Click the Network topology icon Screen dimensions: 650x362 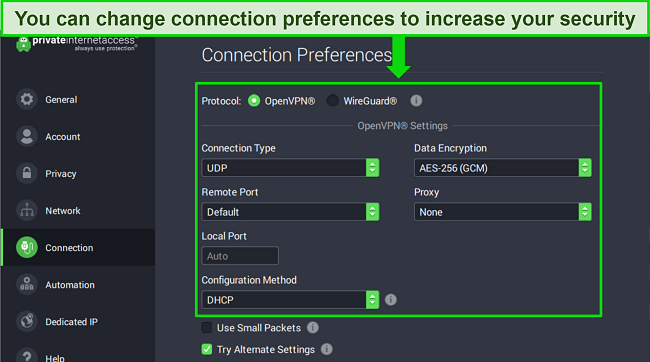point(27,210)
